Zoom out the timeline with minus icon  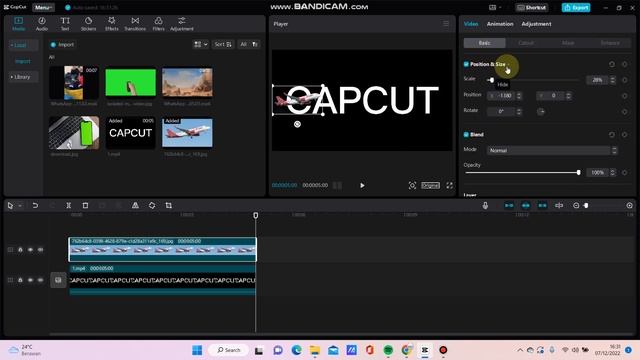click(x=576, y=205)
